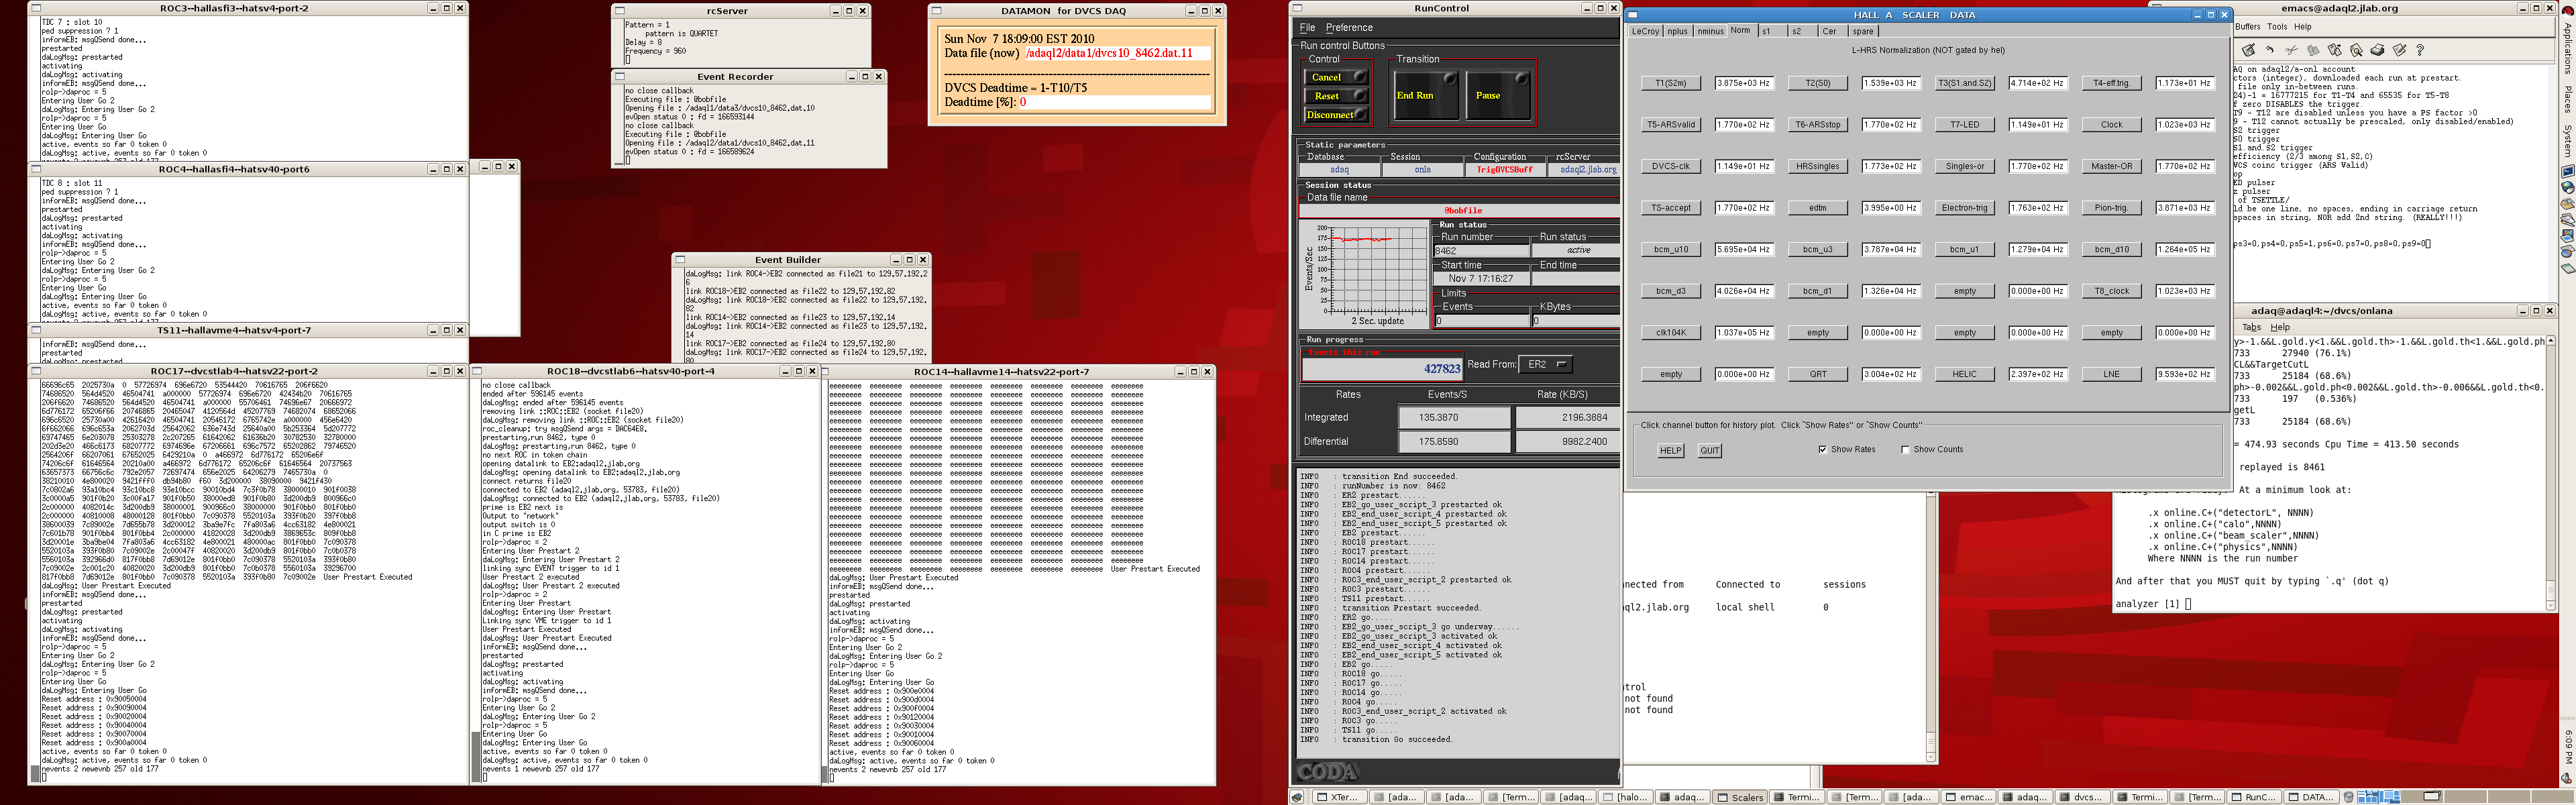
Task: Click the emacs print toolbar icon
Action: click(2378, 50)
